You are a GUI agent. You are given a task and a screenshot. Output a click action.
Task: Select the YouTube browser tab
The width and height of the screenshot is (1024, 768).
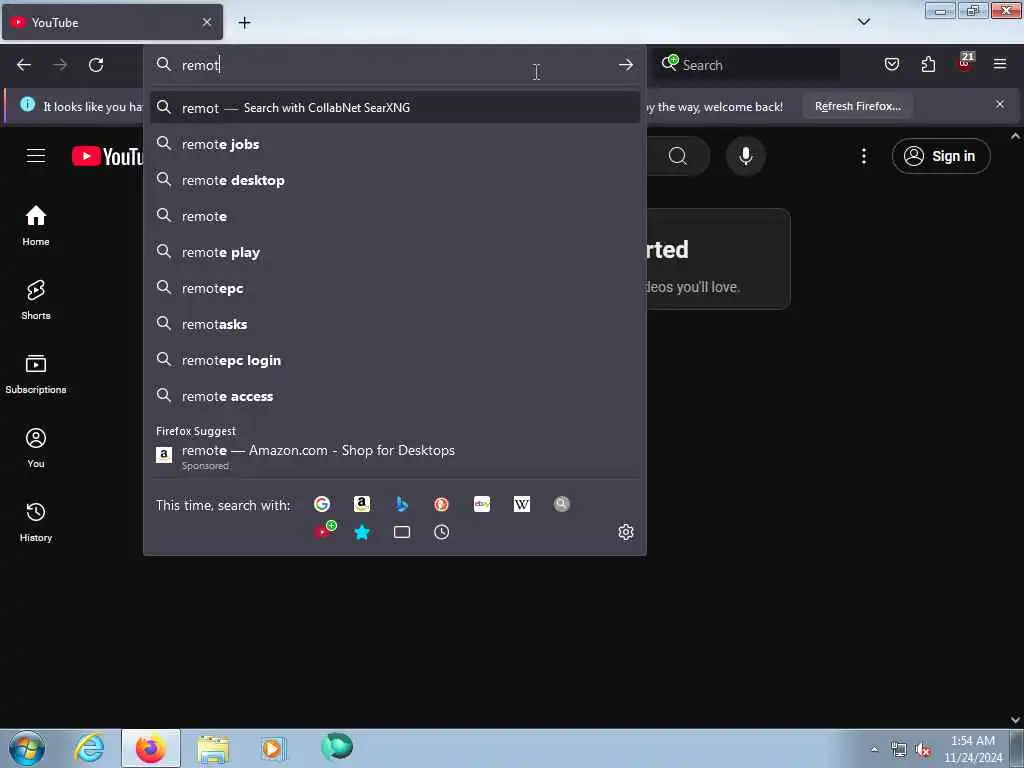112,22
